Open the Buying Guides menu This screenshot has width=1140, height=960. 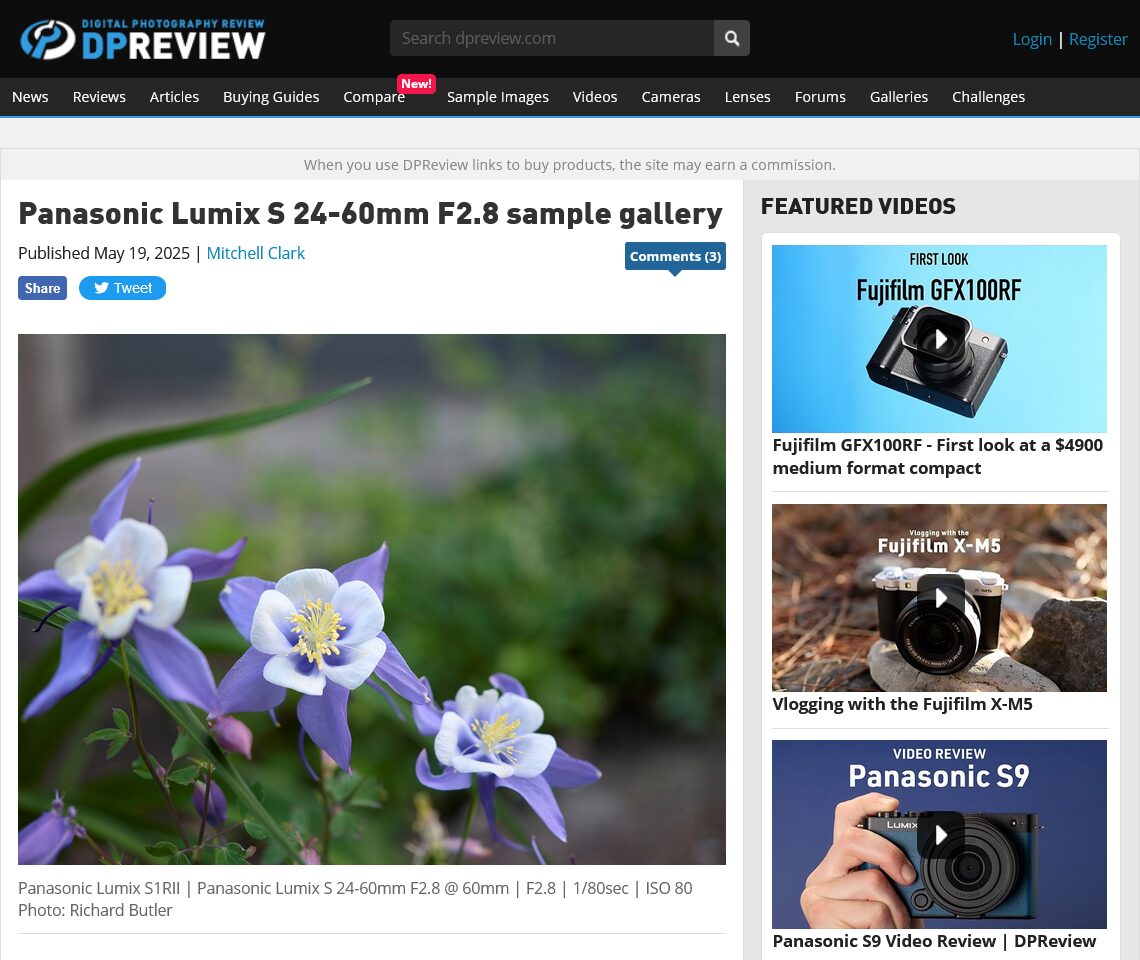[x=271, y=97]
